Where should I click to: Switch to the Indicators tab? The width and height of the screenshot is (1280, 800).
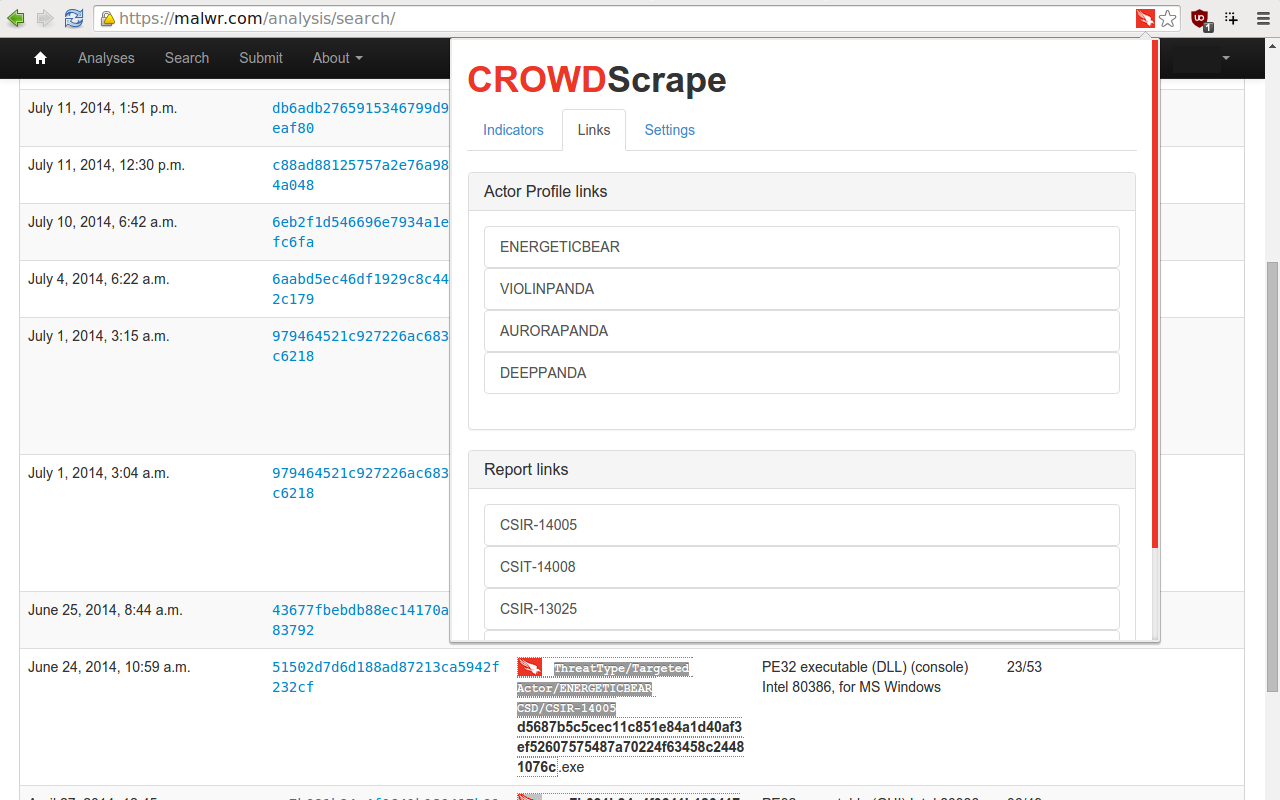coord(513,130)
